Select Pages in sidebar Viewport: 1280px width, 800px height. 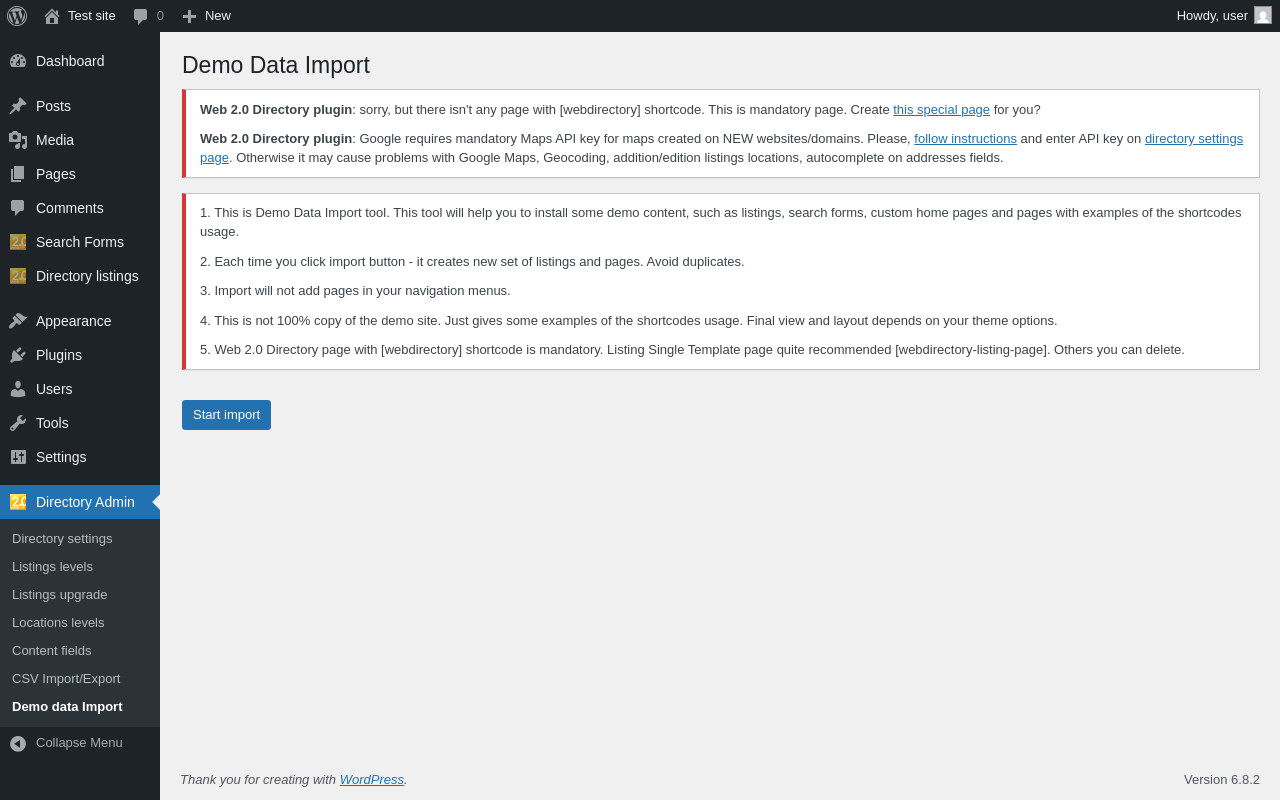(56, 174)
